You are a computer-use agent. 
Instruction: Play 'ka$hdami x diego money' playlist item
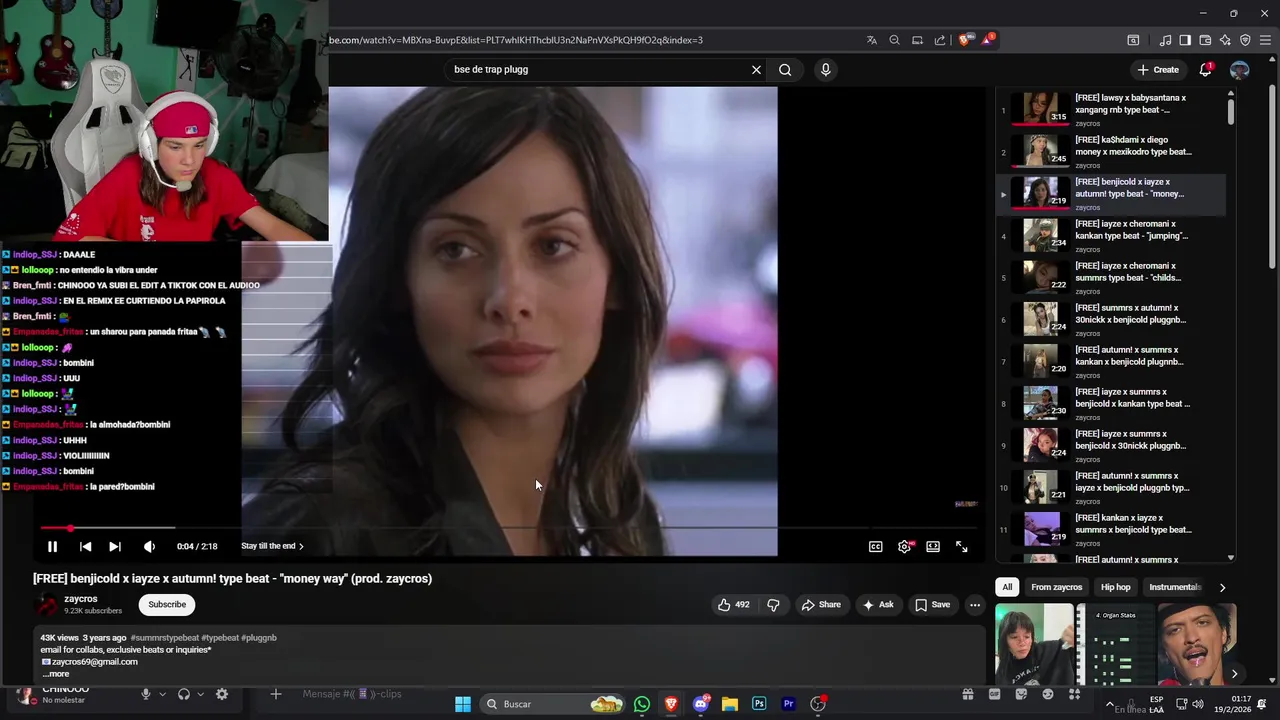tap(1113, 150)
